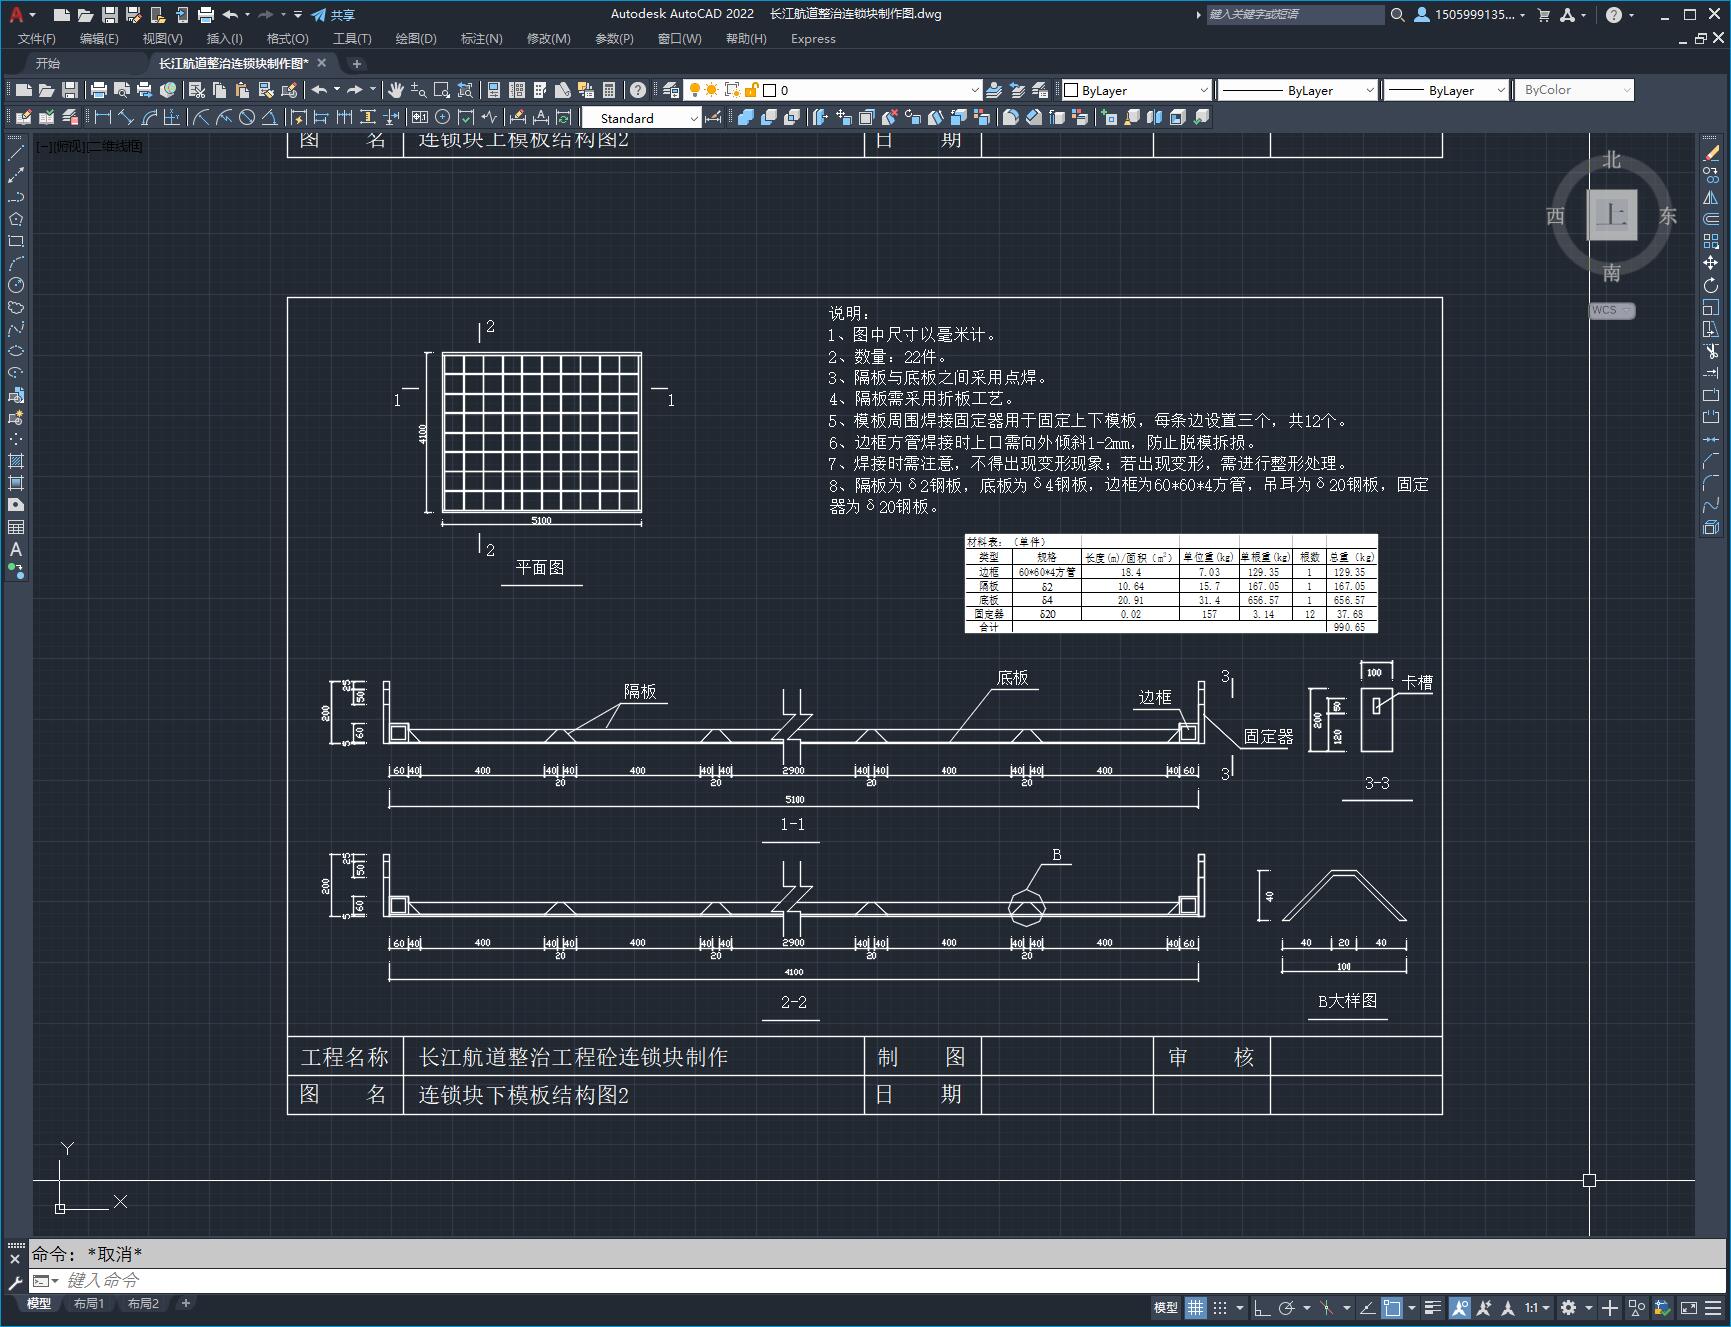Click the ViewCube top face 上
Screen dimensions: 1731x1327
[x=1612, y=214]
